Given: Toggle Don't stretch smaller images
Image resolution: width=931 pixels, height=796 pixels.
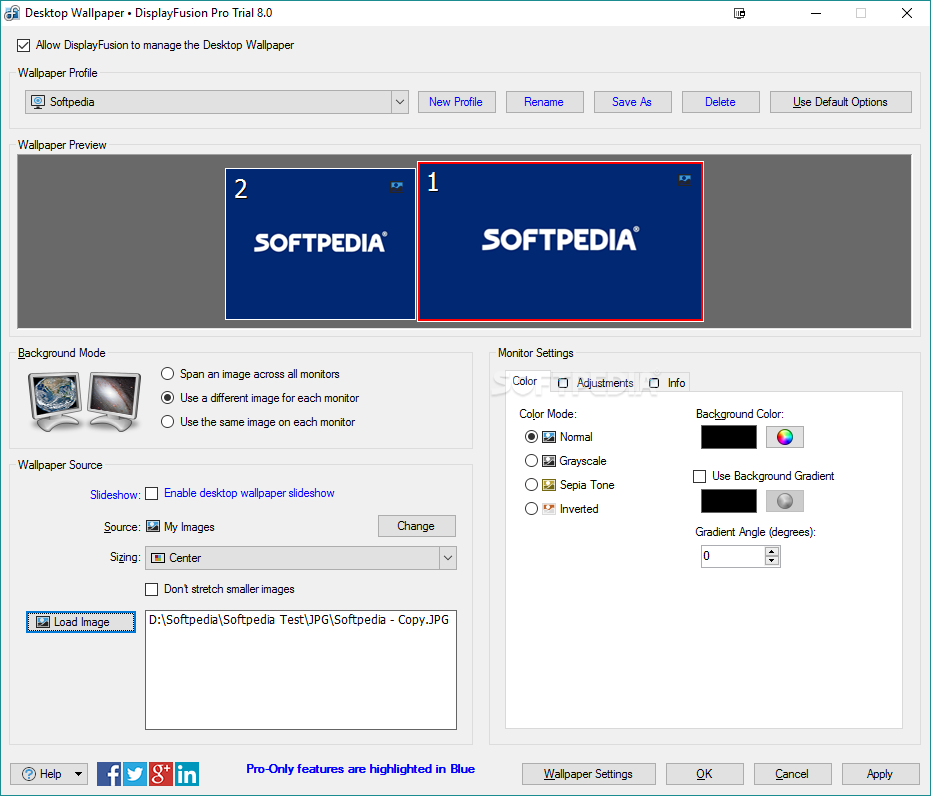Looking at the screenshot, I should 152,589.
